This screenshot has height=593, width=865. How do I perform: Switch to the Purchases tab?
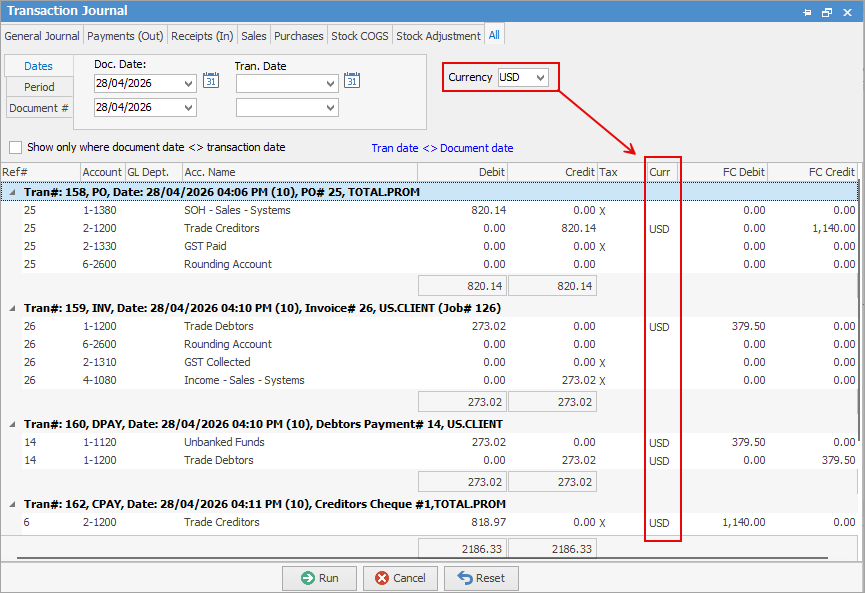[298, 36]
